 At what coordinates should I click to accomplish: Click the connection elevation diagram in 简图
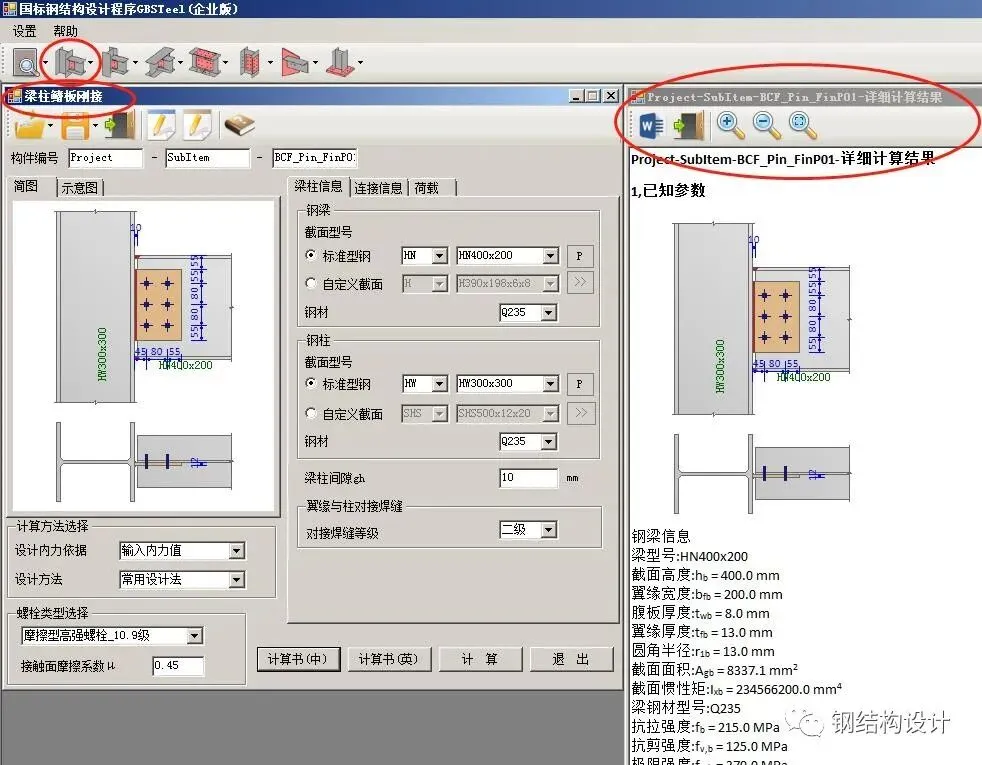[x=144, y=307]
